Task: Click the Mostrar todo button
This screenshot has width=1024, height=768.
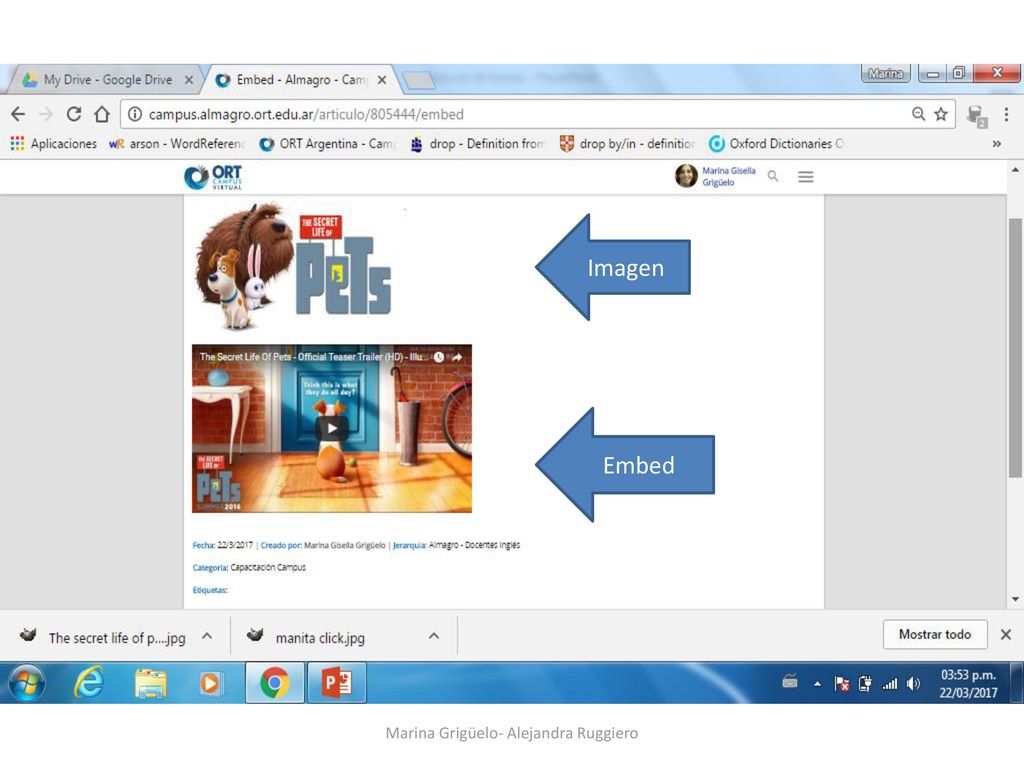Action: coord(935,634)
